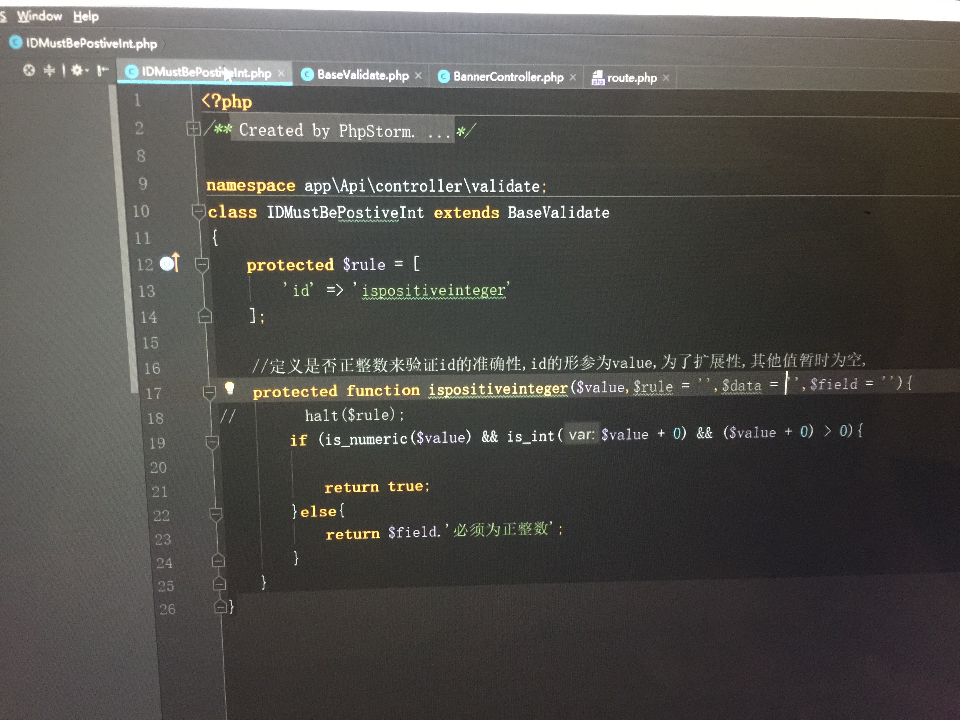
Task: Click the <?php opening tag
Action: point(227,102)
